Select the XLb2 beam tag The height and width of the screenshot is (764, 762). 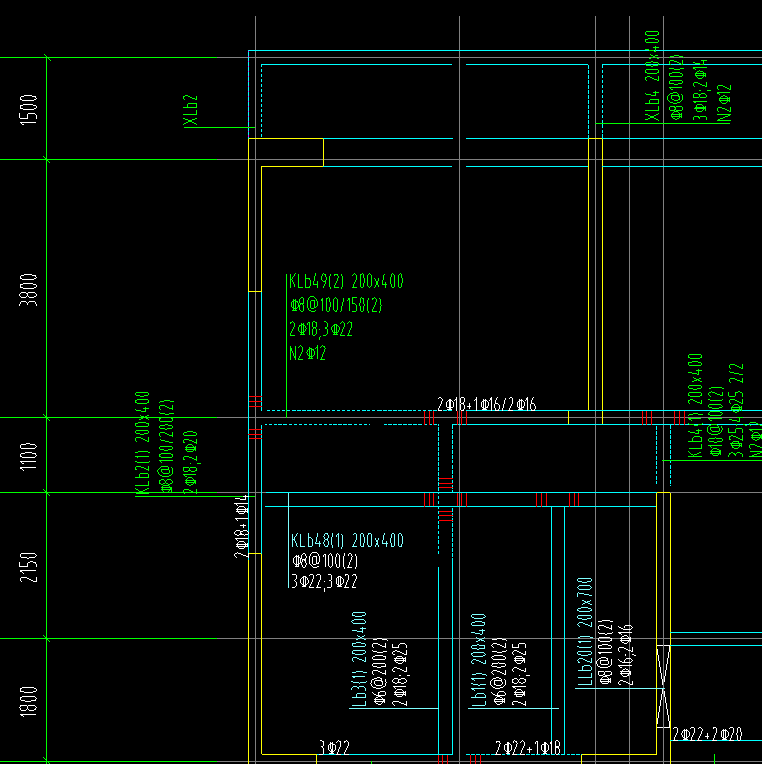(190, 110)
